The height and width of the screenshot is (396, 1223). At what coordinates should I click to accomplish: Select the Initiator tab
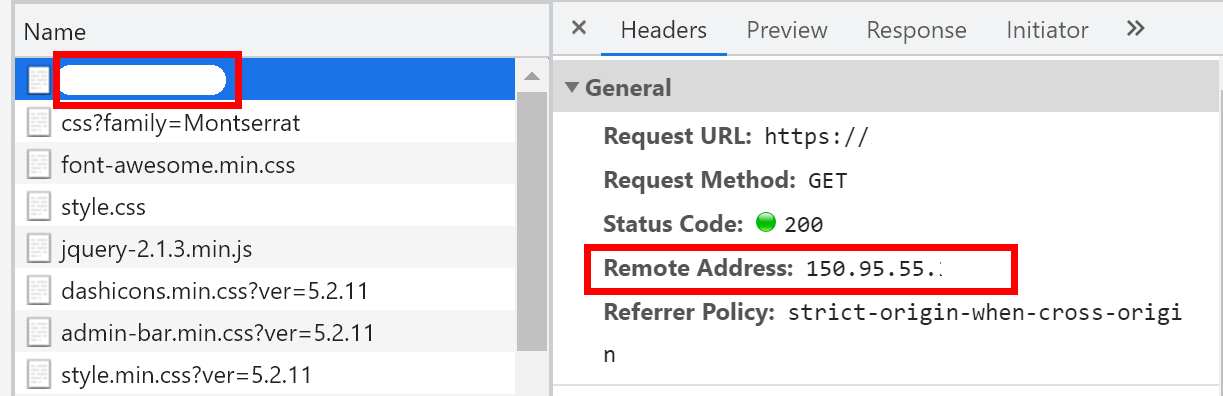(x=1047, y=30)
